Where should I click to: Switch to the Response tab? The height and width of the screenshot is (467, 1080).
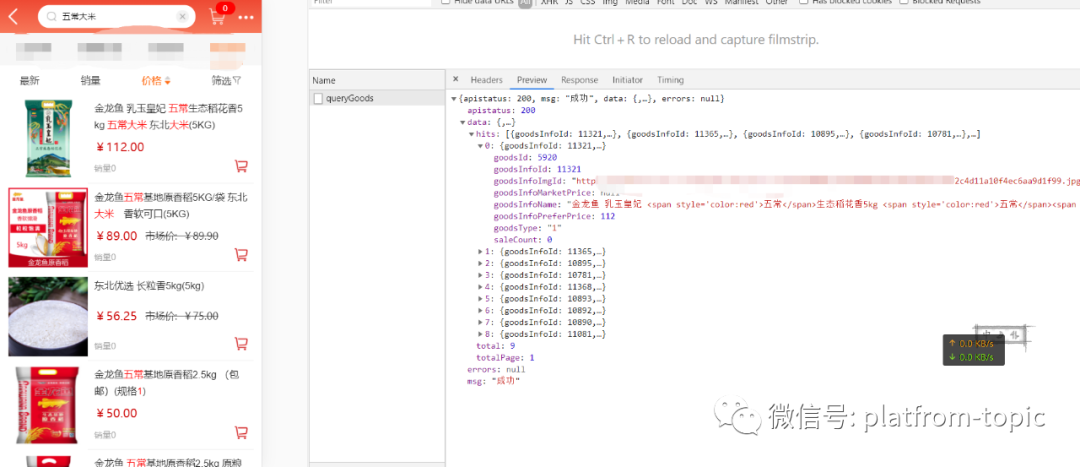coord(579,80)
